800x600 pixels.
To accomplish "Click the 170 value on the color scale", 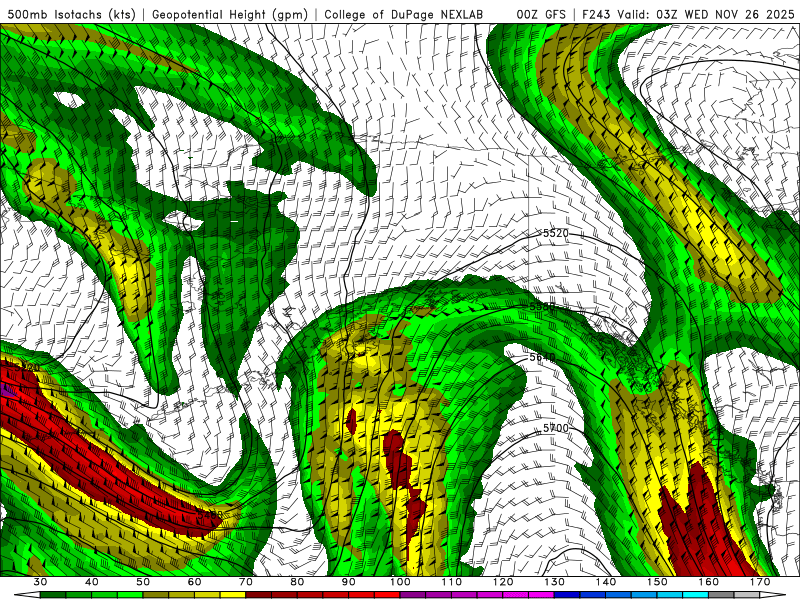I will 760,582.
